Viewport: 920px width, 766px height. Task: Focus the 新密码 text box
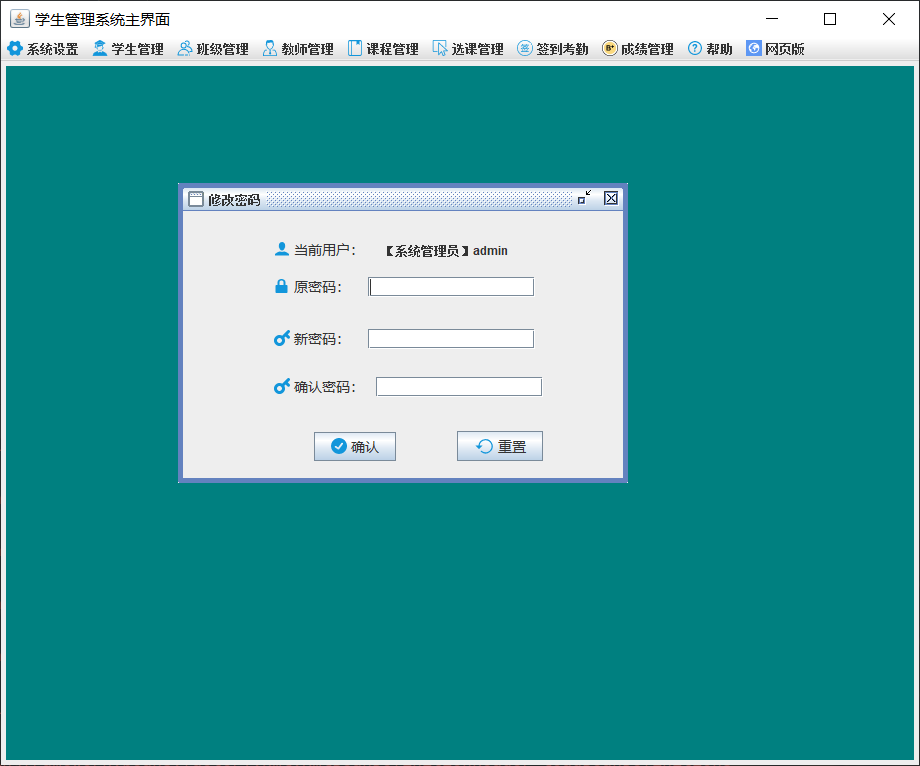coord(450,338)
